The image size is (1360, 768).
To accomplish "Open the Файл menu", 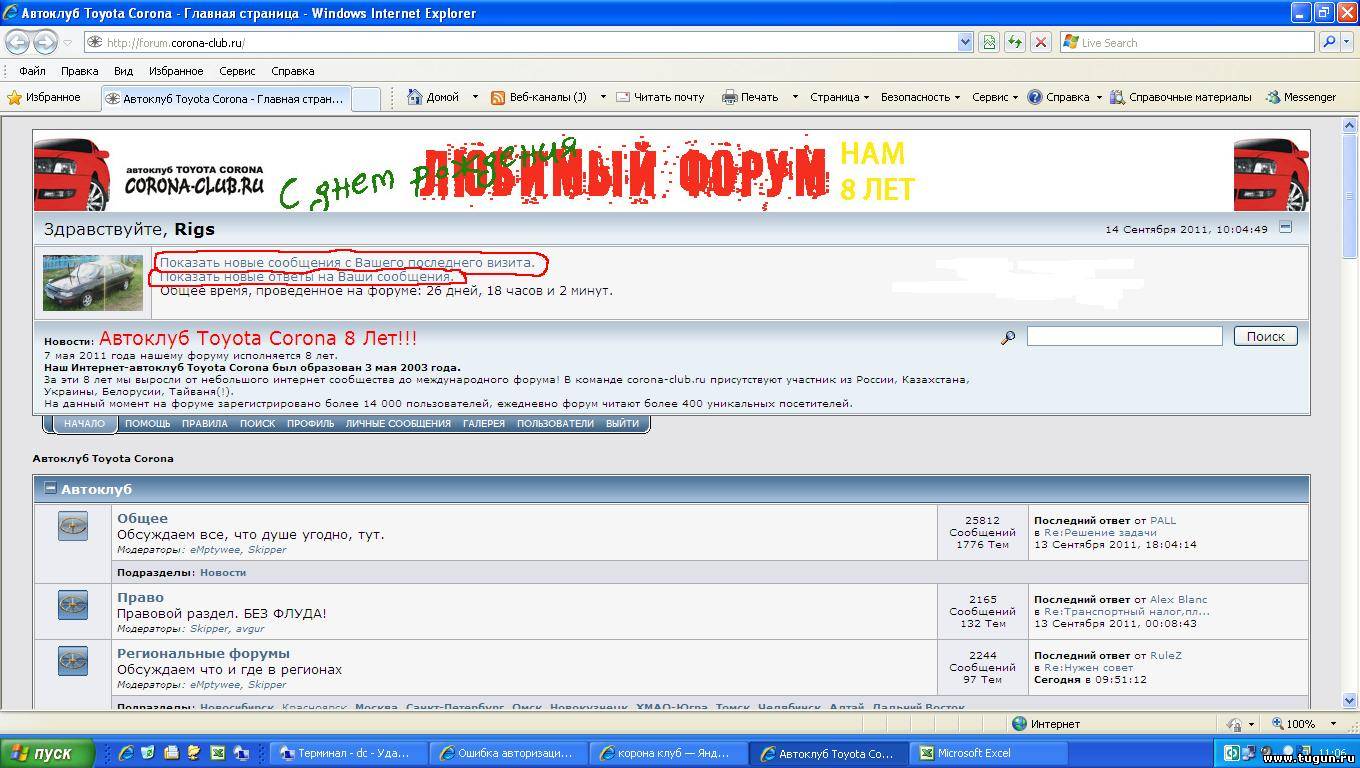I will [x=32, y=71].
